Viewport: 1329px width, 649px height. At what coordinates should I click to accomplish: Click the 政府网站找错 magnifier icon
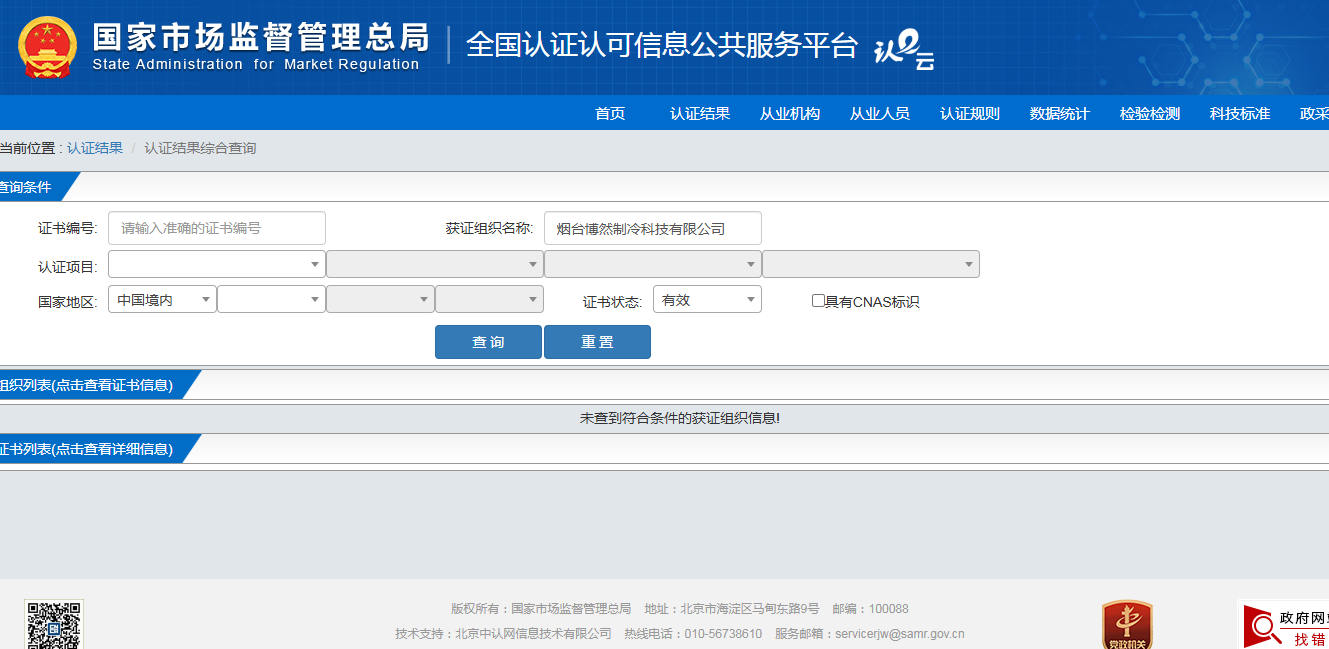tap(1262, 628)
